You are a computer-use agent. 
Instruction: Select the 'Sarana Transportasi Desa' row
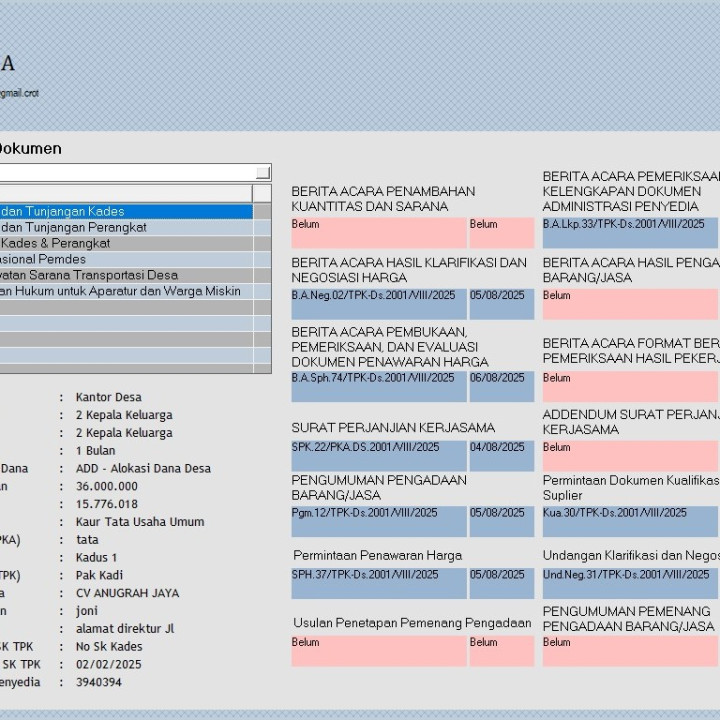click(x=125, y=275)
